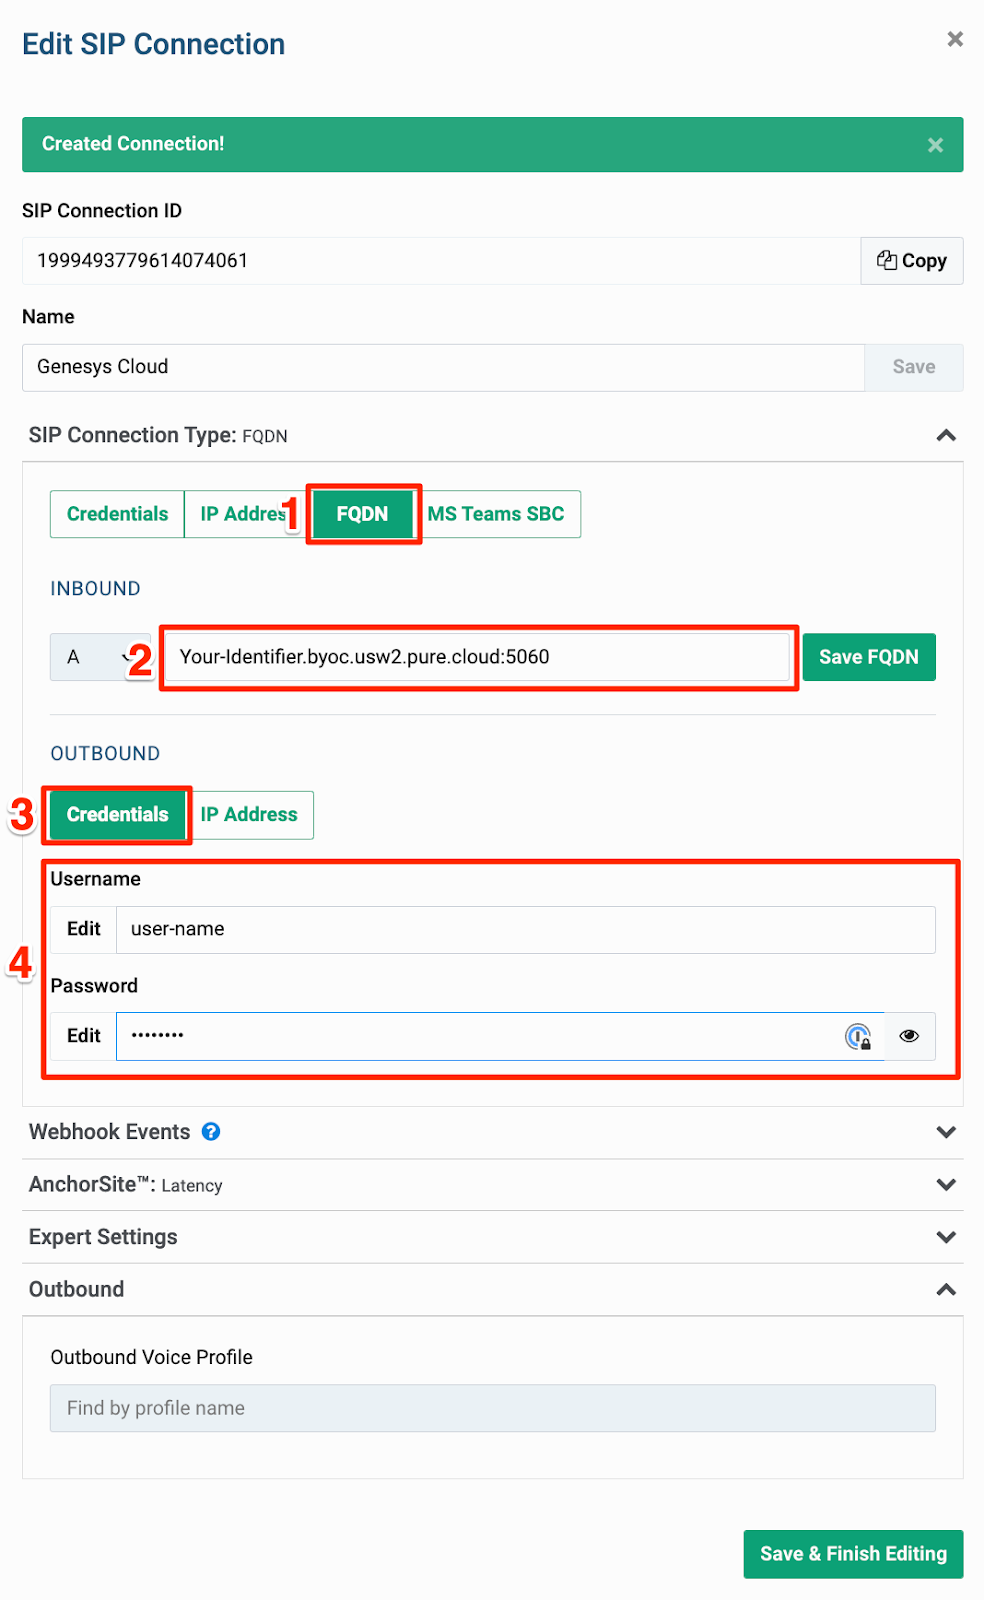The image size is (984, 1600).
Task: Click the Outbound Voice Profile search field
Action: [x=493, y=1407]
